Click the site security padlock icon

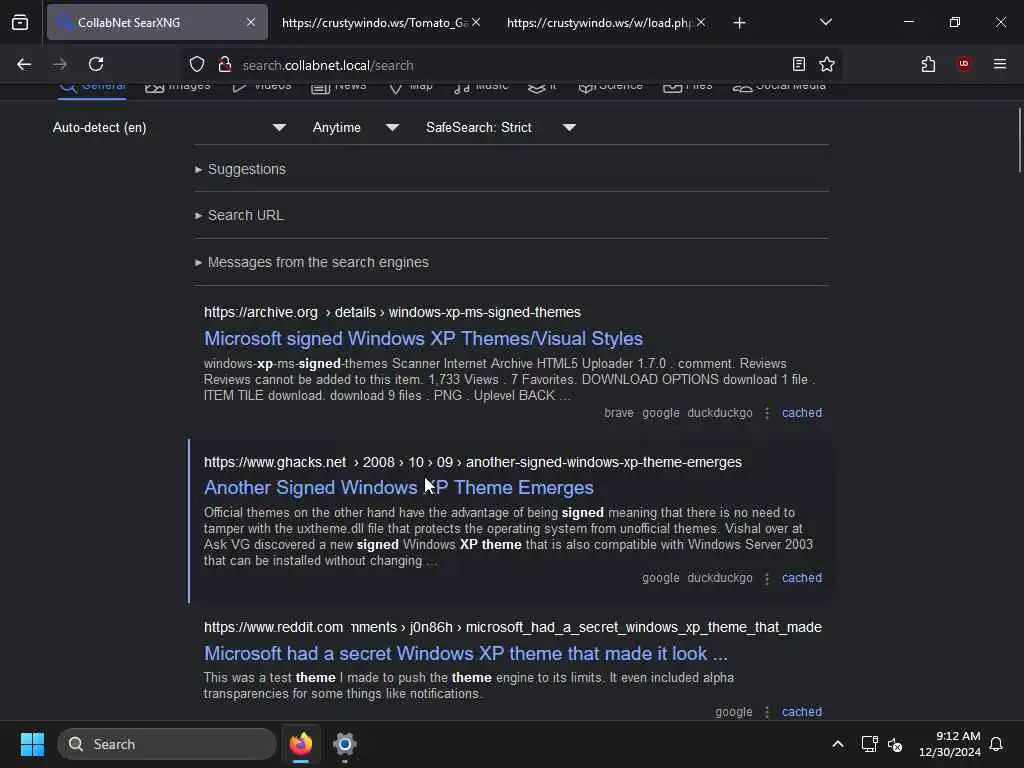225,65
